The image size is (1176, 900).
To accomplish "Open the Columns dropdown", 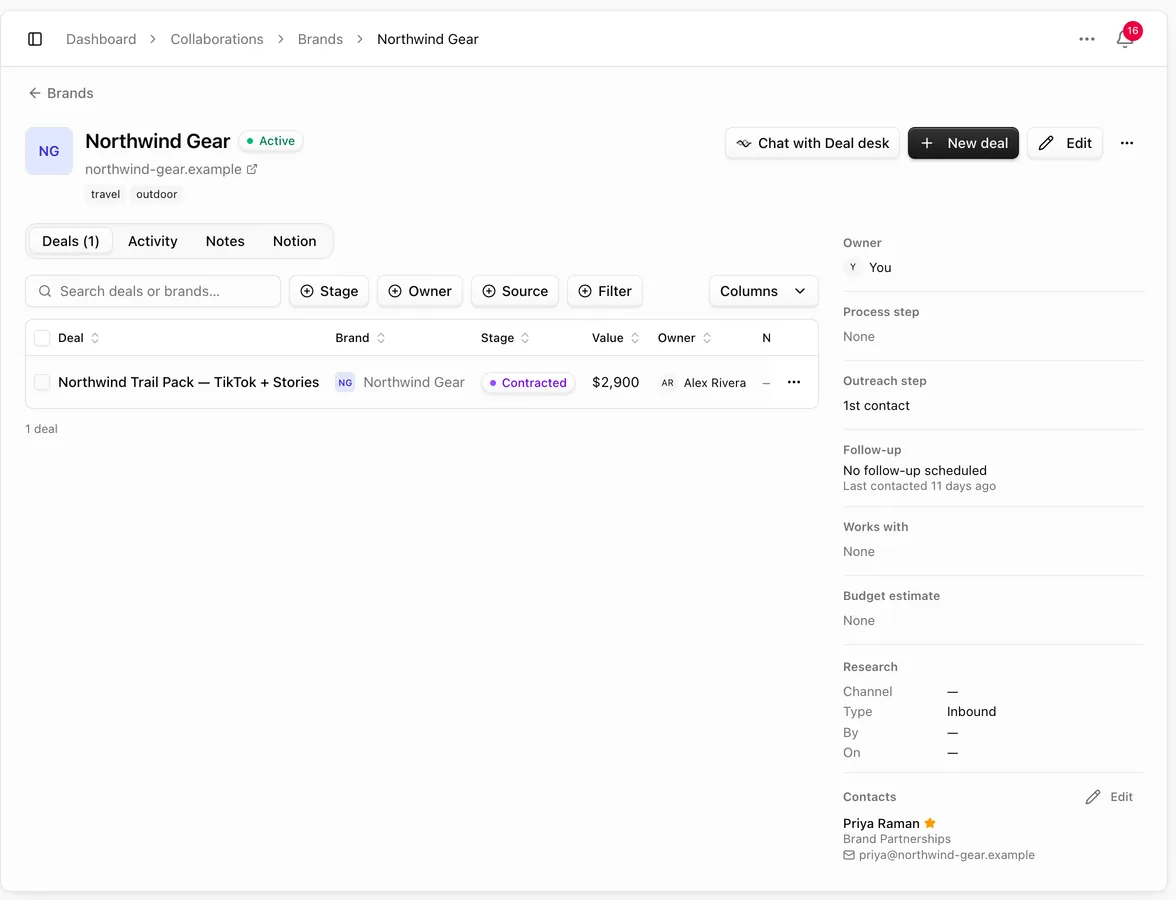I will (764, 291).
